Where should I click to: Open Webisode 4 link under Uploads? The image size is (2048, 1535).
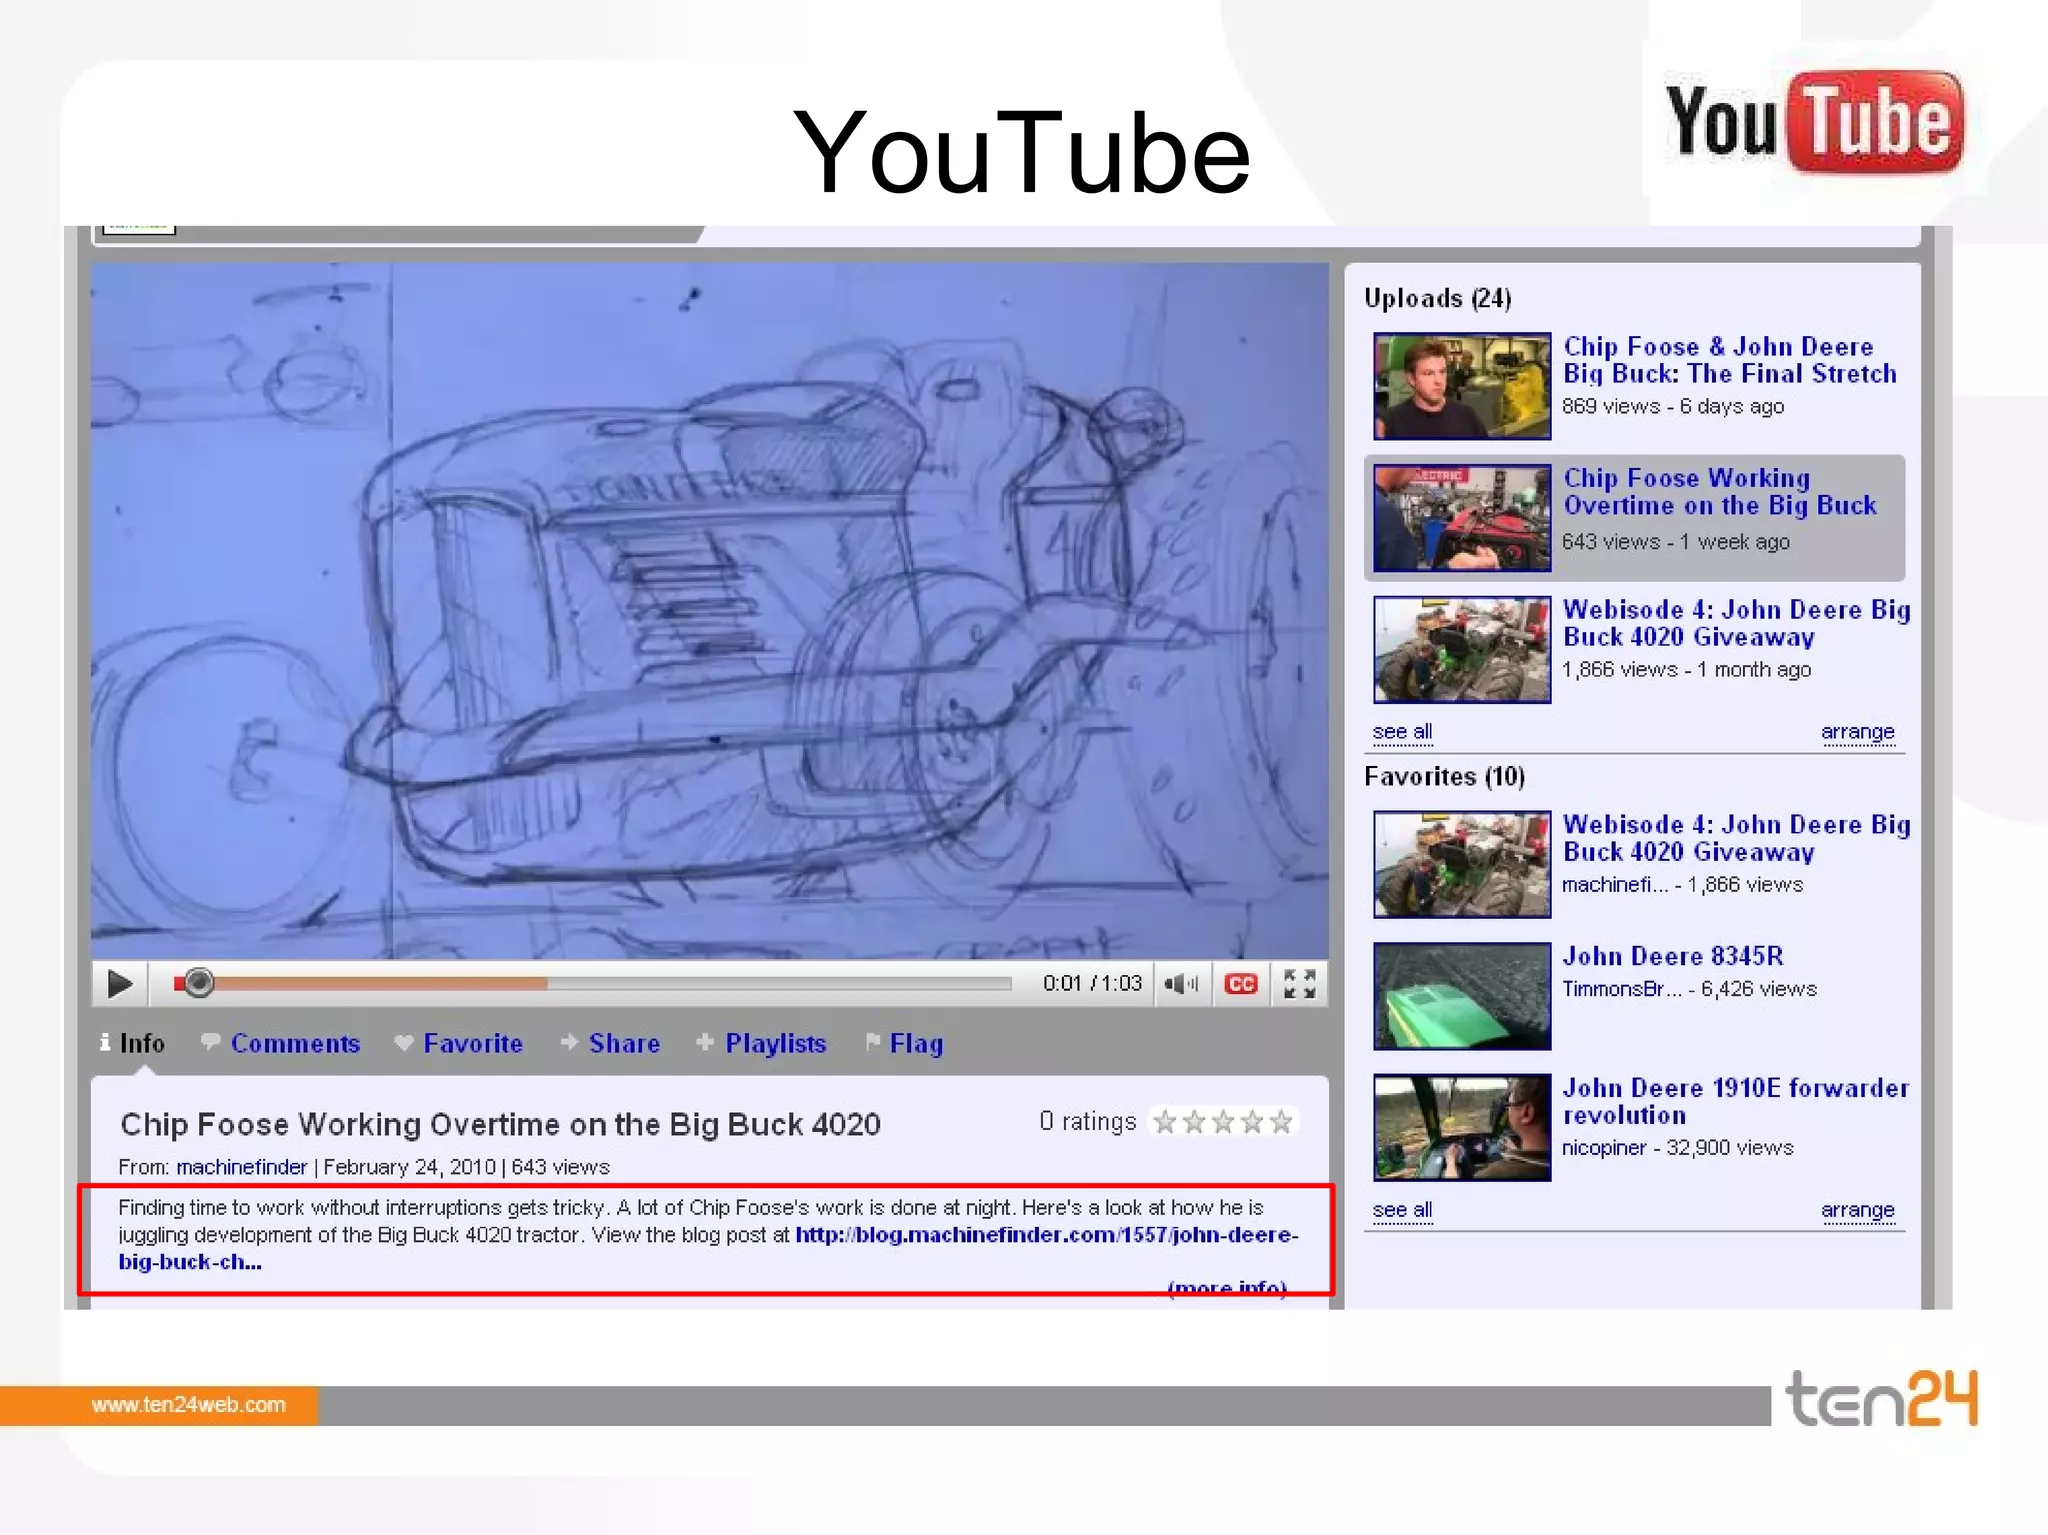(x=1737, y=623)
